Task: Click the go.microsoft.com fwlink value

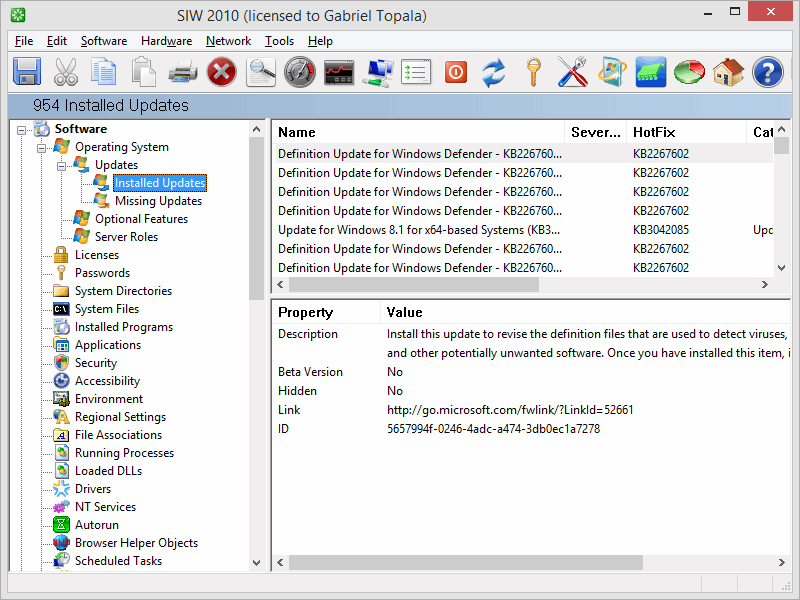Action: [x=510, y=410]
